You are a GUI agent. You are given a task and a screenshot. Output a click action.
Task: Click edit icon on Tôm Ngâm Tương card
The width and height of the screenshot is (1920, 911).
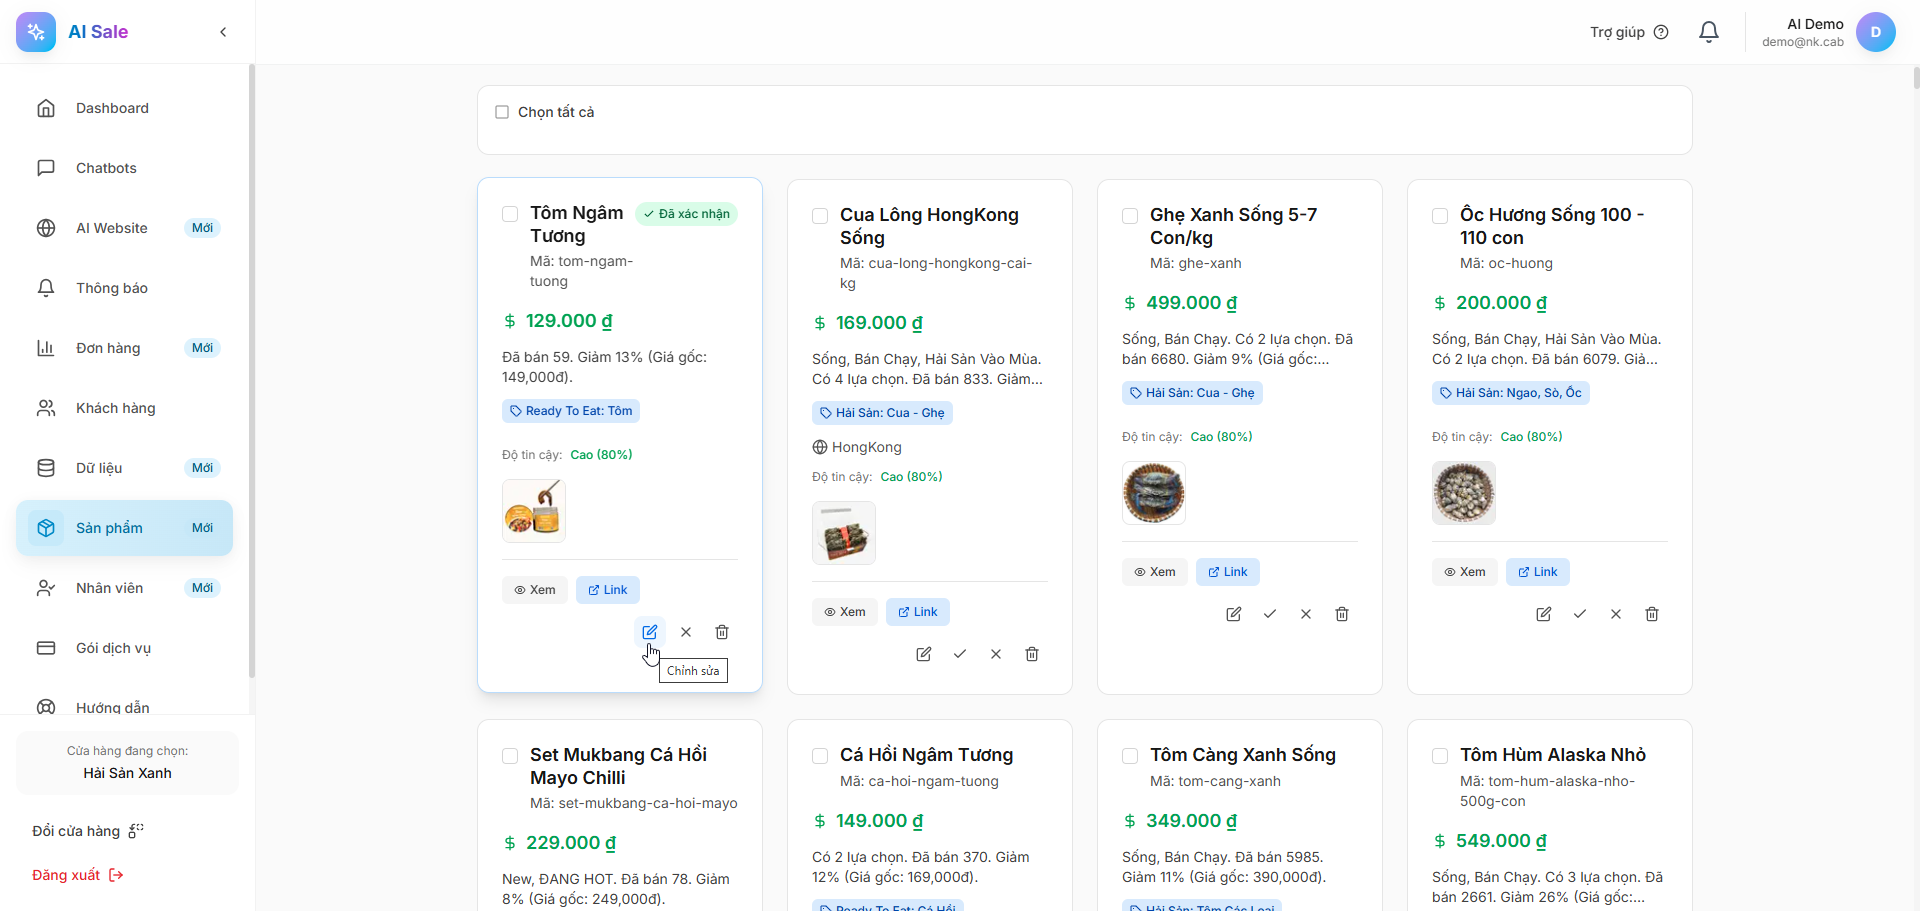(x=649, y=632)
